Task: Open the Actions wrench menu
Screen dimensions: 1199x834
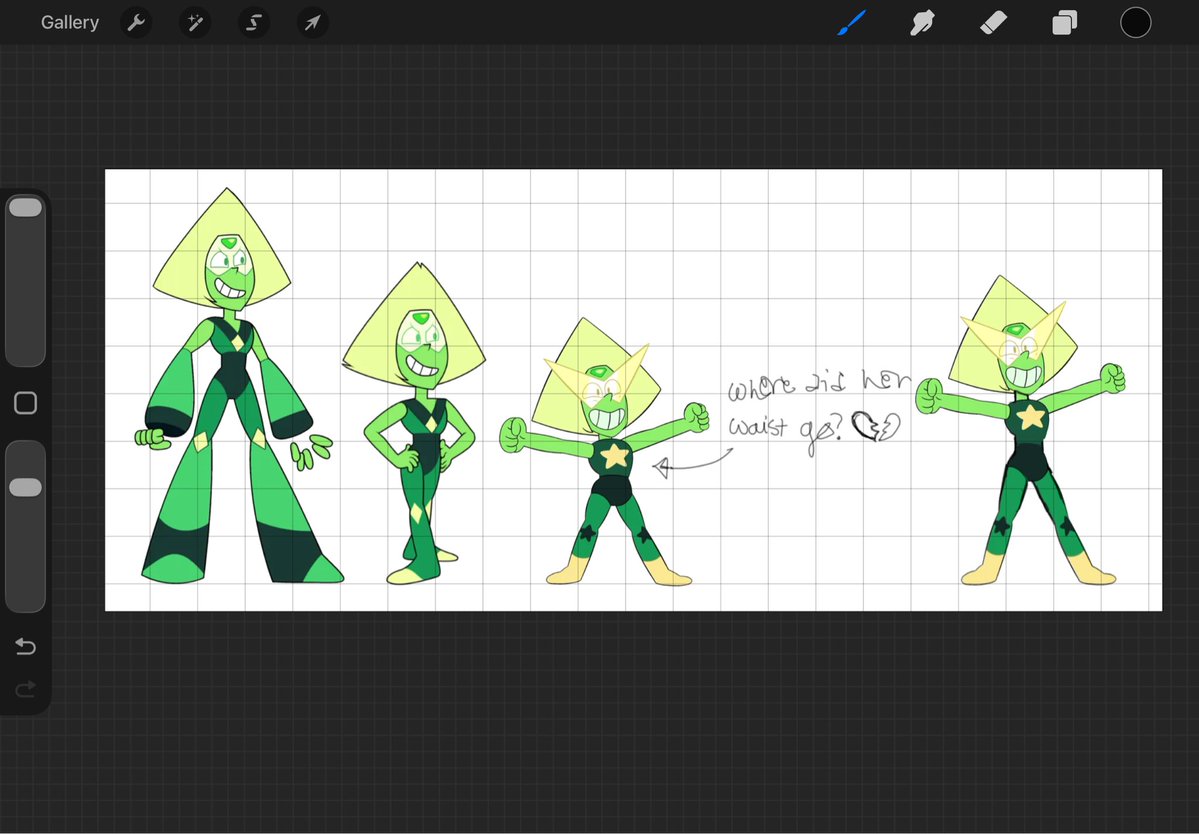Action: [136, 23]
